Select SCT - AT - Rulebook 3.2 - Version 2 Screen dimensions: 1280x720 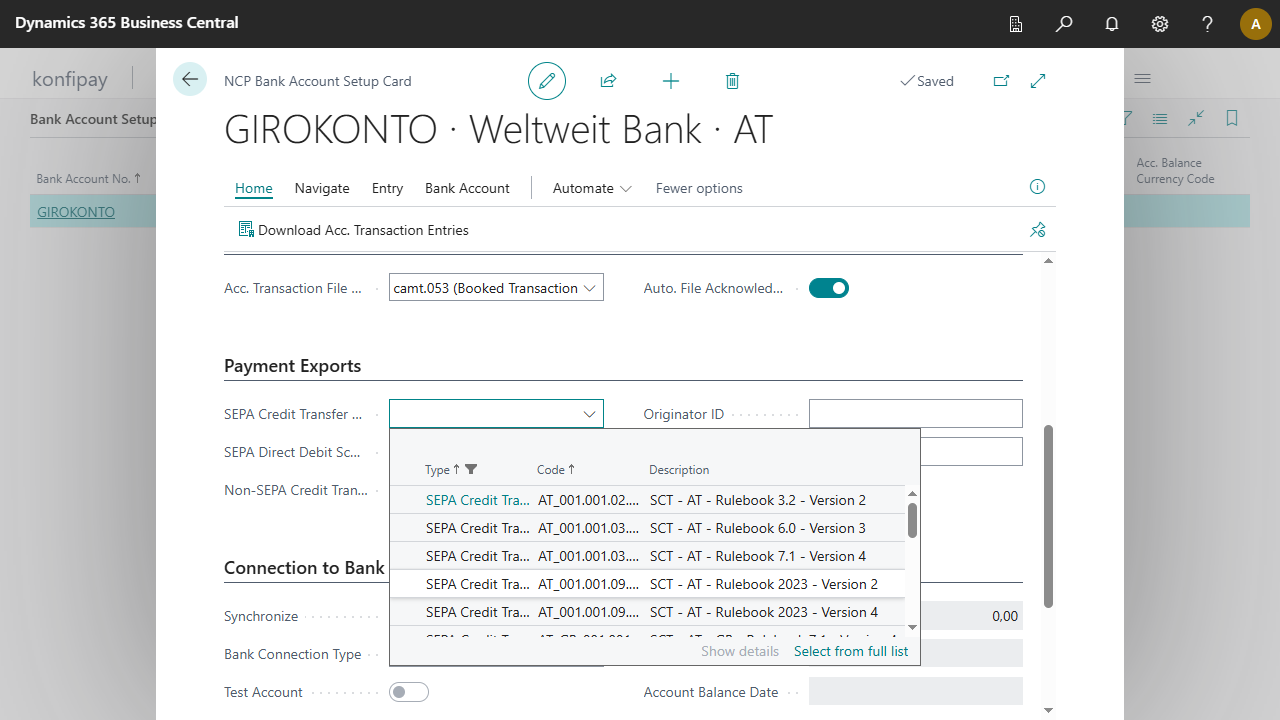[x=647, y=500]
